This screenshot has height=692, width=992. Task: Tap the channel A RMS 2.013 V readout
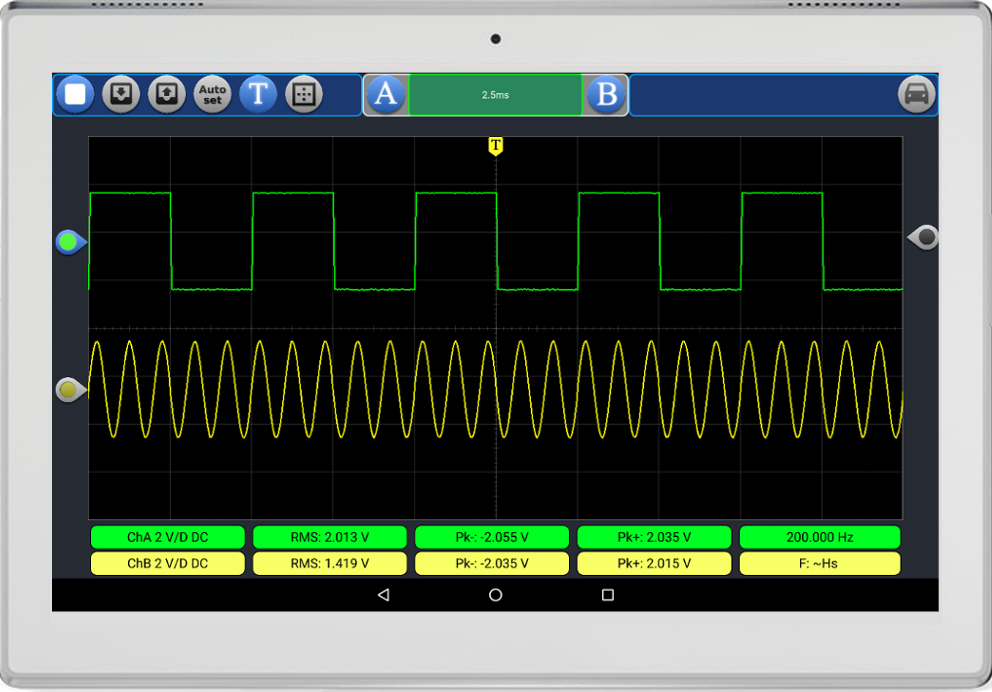pos(330,538)
